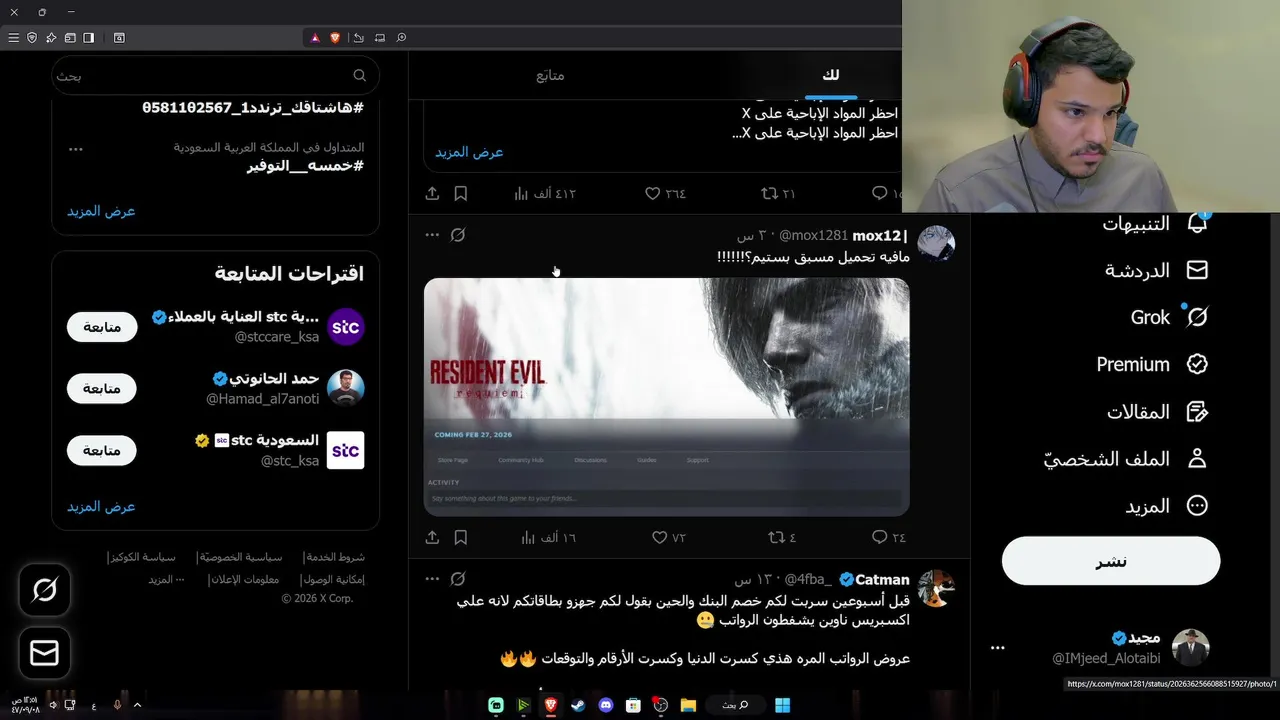Open معلومات الإعلان footer link
The width and height of the screenshot is (1280, 720).
(245, 579)
